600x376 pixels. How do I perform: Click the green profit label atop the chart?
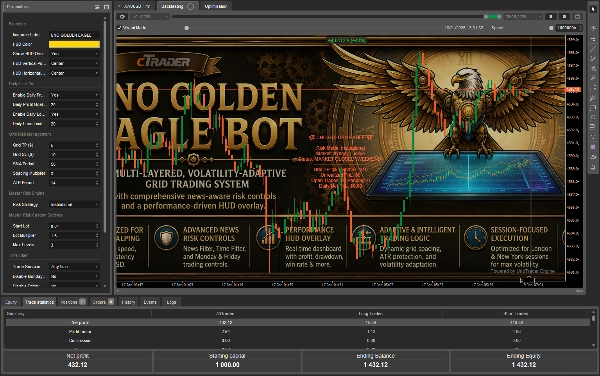click(x=347, y=40)
